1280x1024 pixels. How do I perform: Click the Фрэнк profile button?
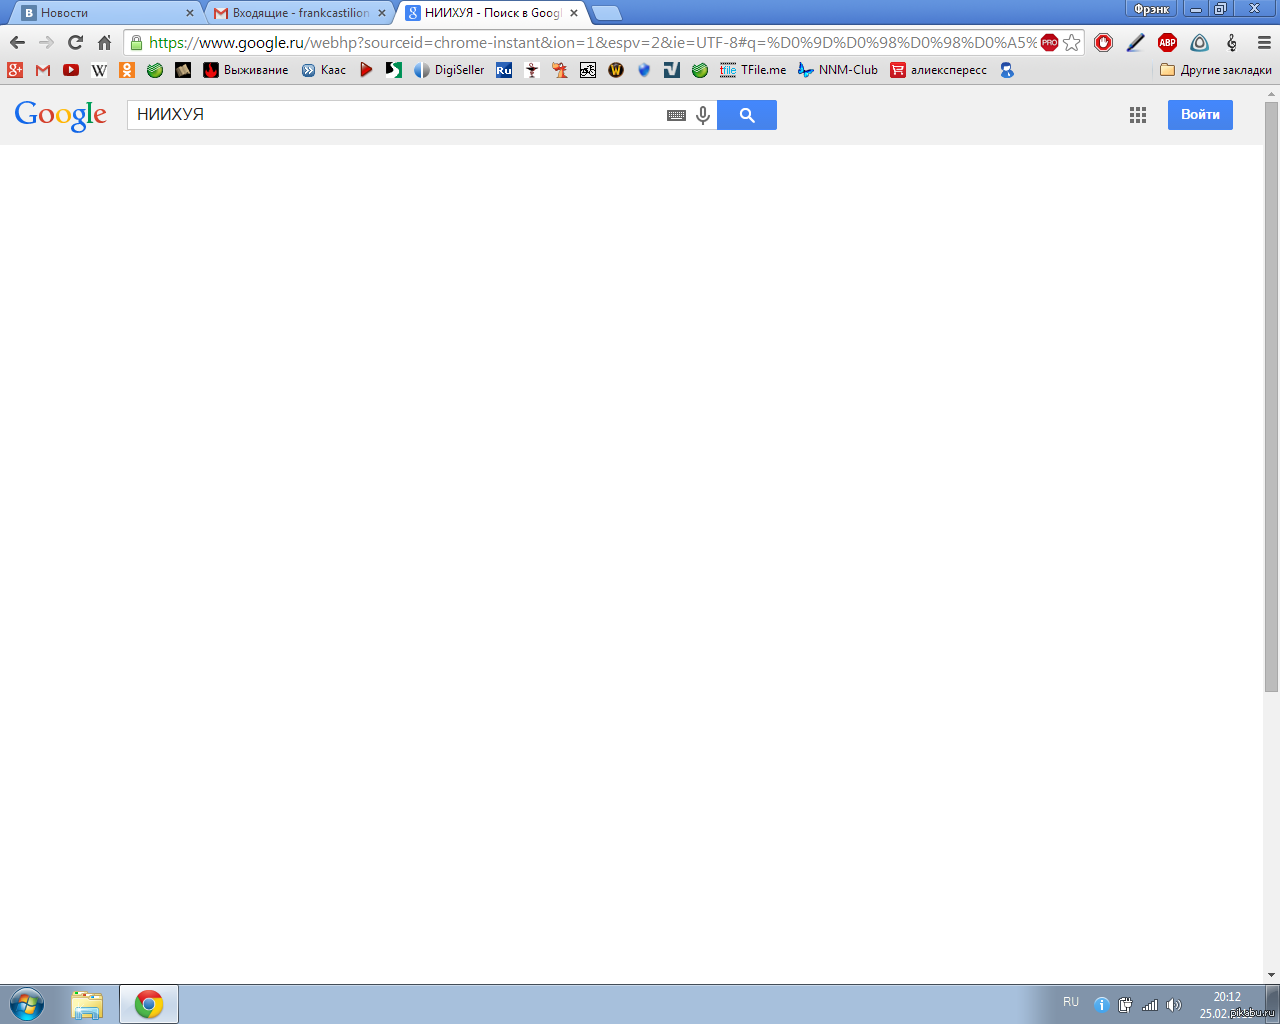pyautogui.click(x=1151, y=9)
